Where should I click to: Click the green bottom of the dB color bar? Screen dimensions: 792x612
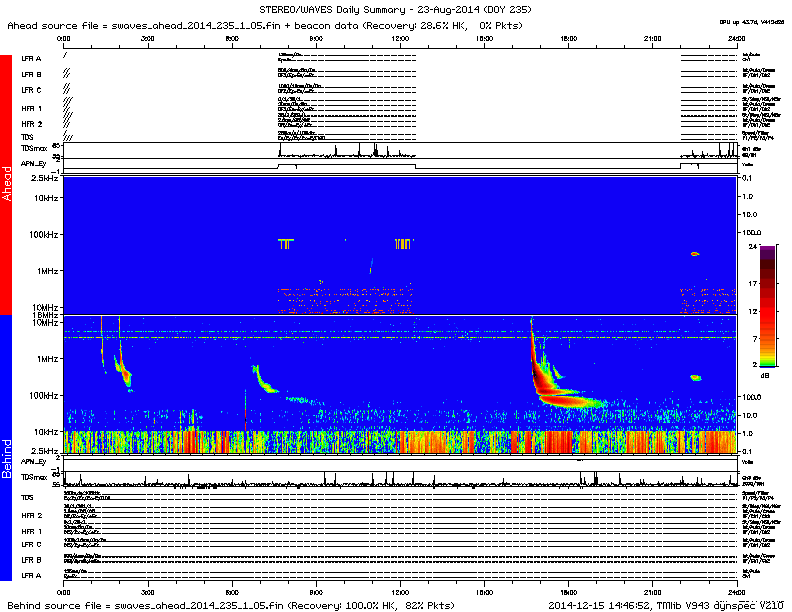pyautogui.click(x=767, y=363)
